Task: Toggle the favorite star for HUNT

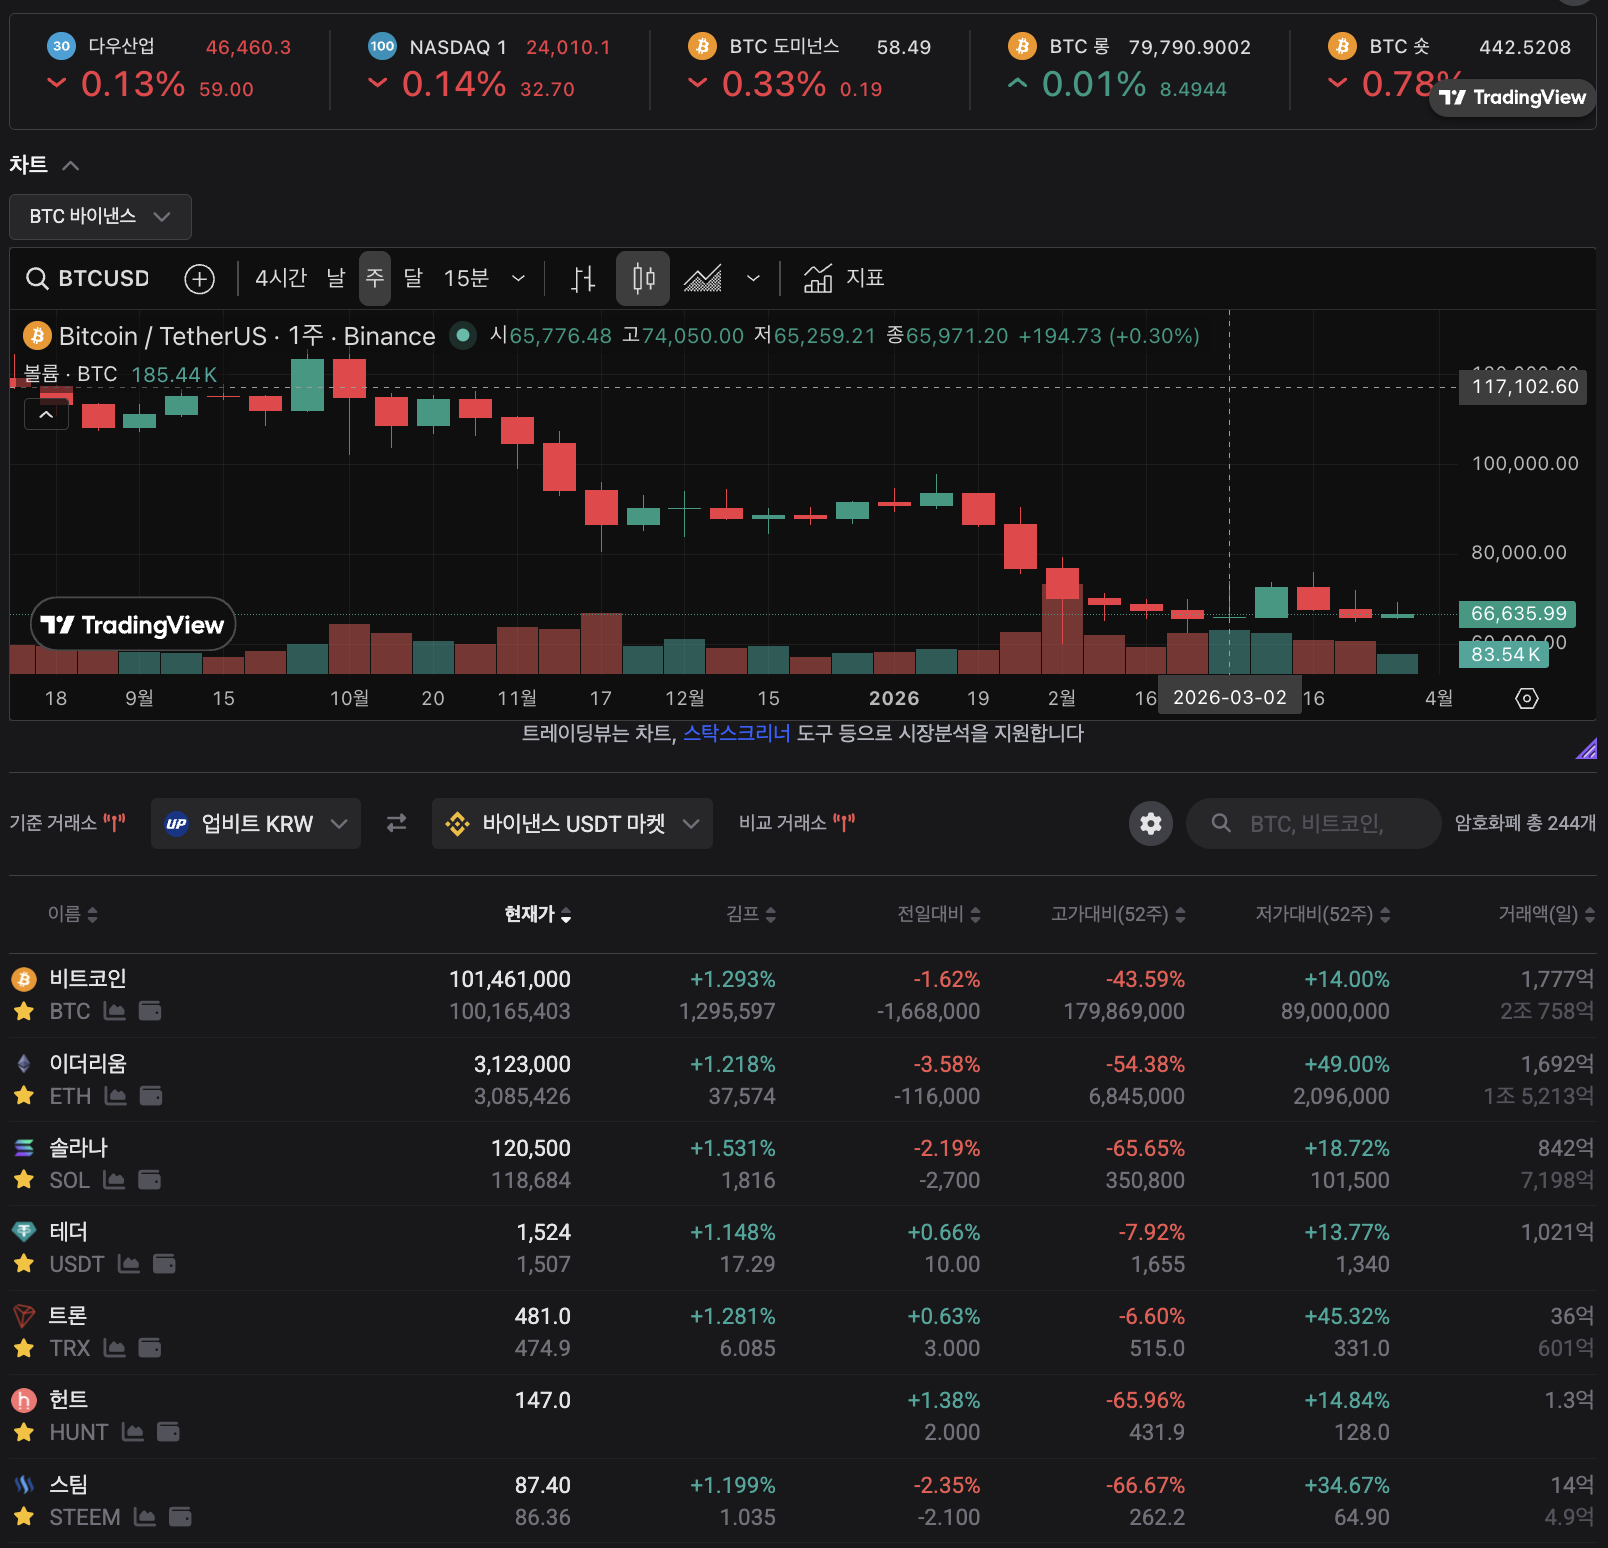Action: coord(24,1432)
